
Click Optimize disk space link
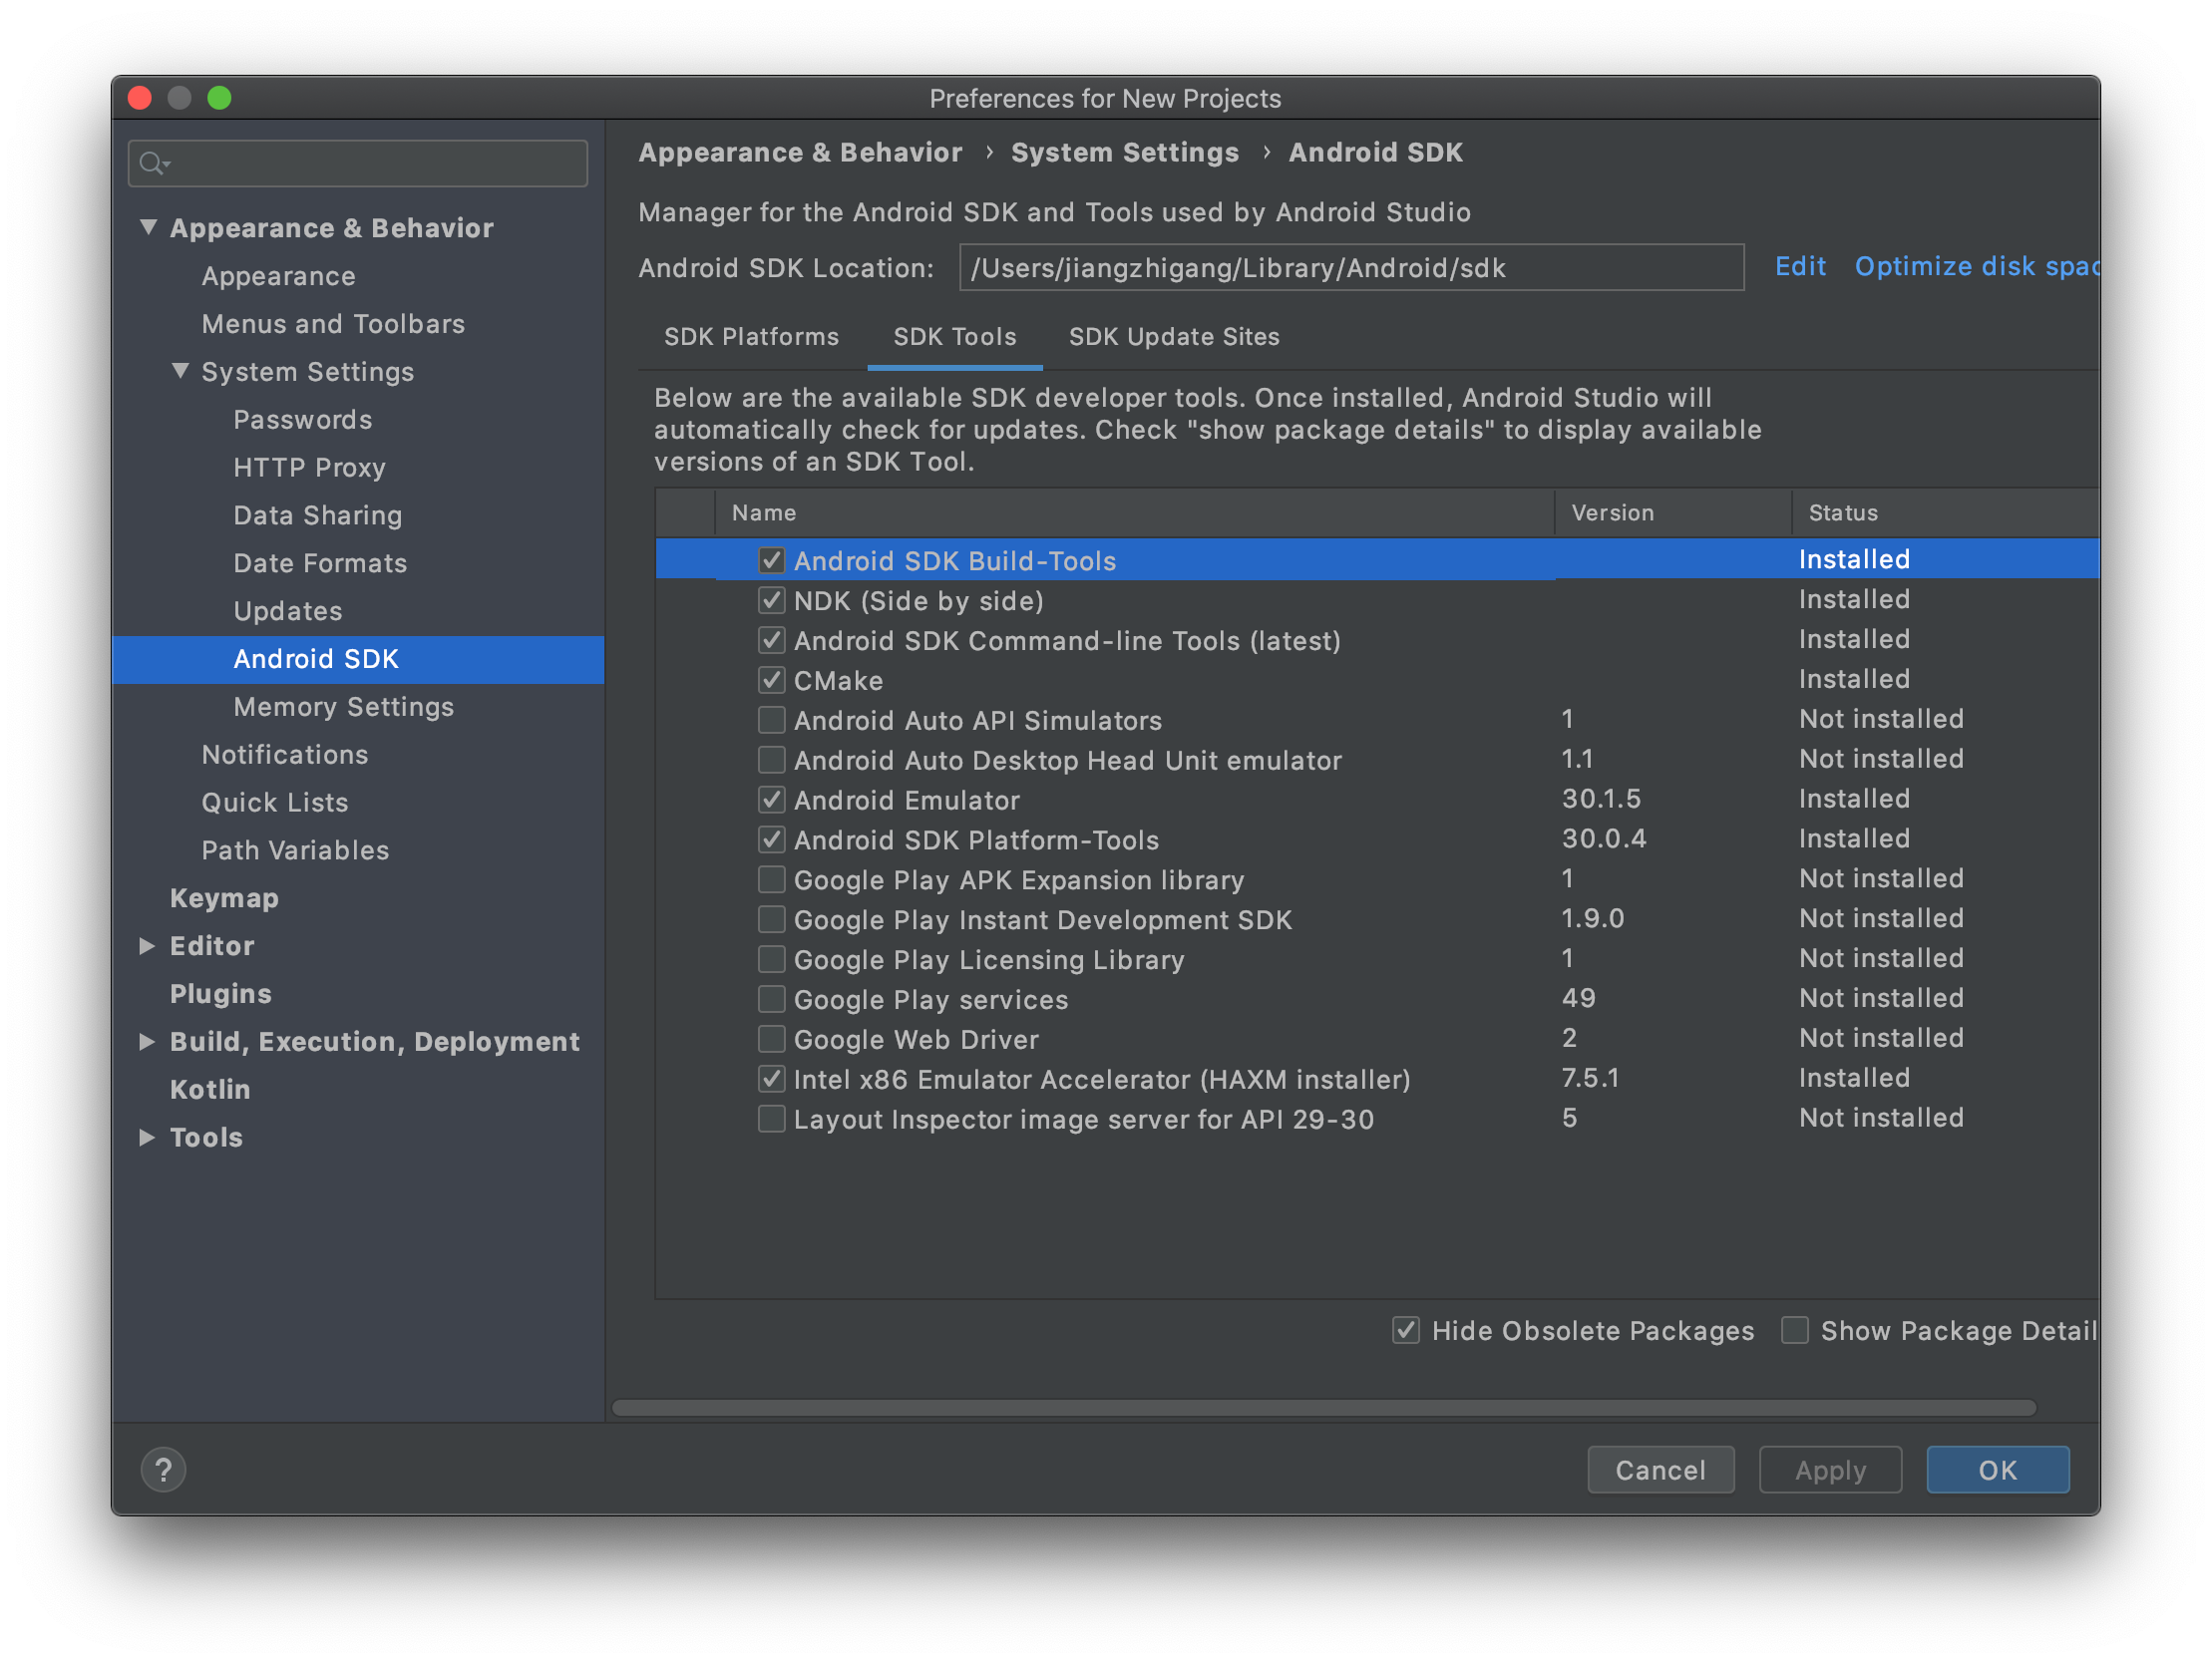(x=1976, y=266)
